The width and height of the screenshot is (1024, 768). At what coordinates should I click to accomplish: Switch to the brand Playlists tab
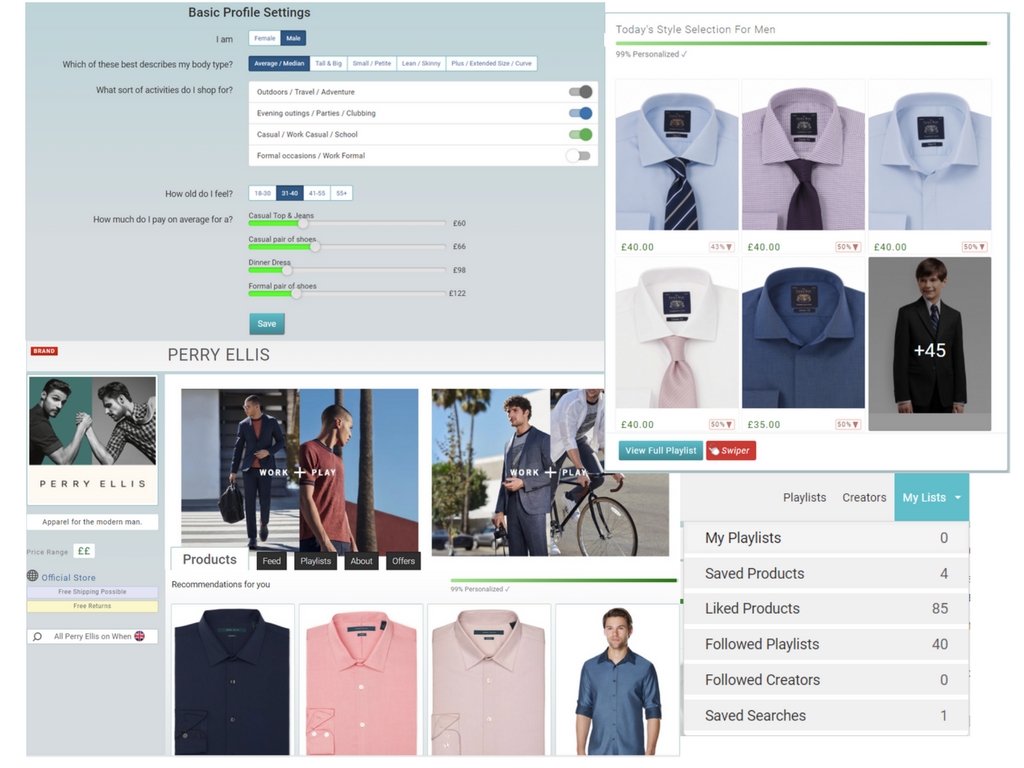pyautogui.click(x=315, y=561)
